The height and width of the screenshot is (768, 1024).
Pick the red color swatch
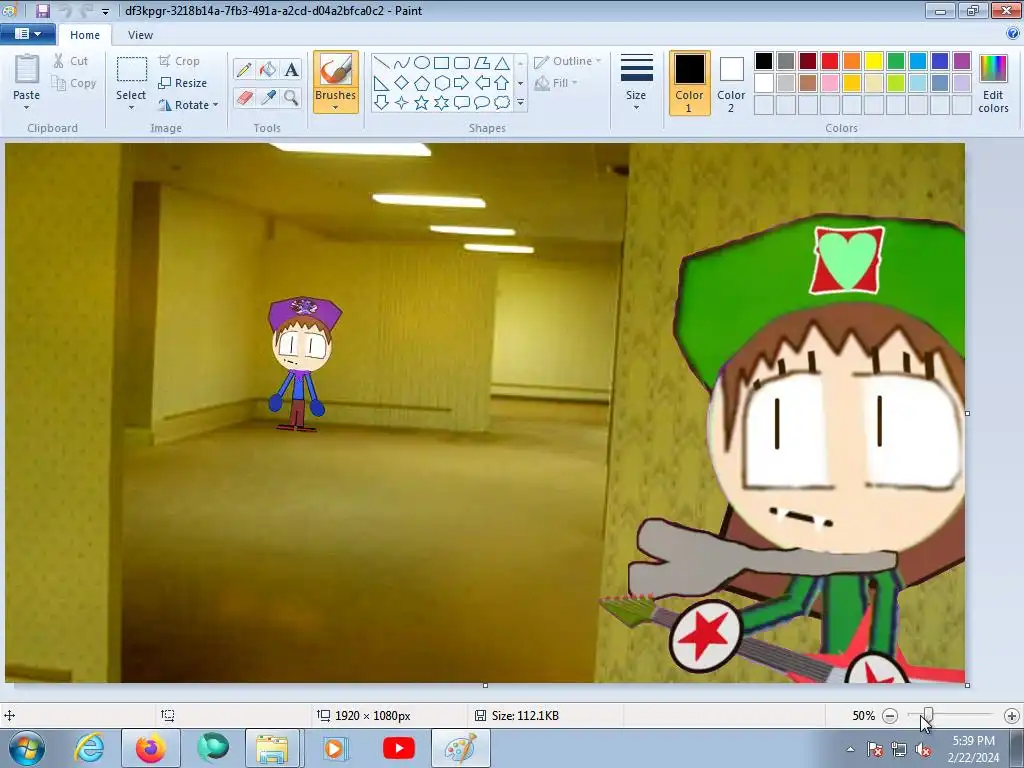[x=830, y=61]
